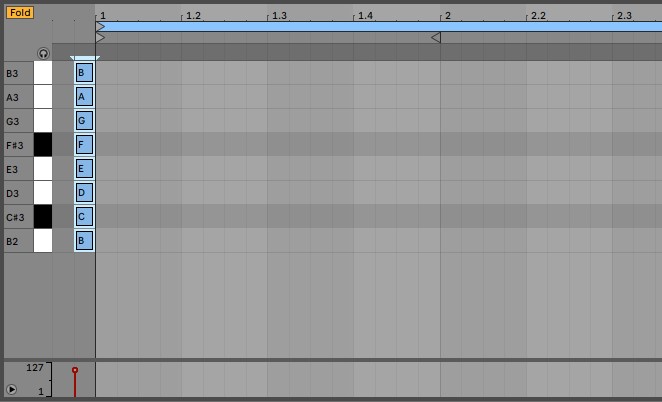Click the black C#3 piano key
Image resolution: width=662 pixels, height=402 pixels.
pyautogui.click(x=43, y=217)
